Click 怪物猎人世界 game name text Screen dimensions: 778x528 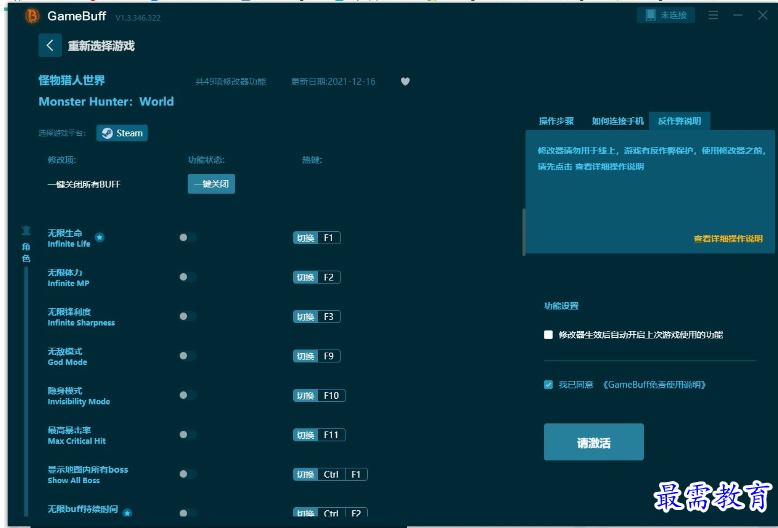click(x=72, y=80)
